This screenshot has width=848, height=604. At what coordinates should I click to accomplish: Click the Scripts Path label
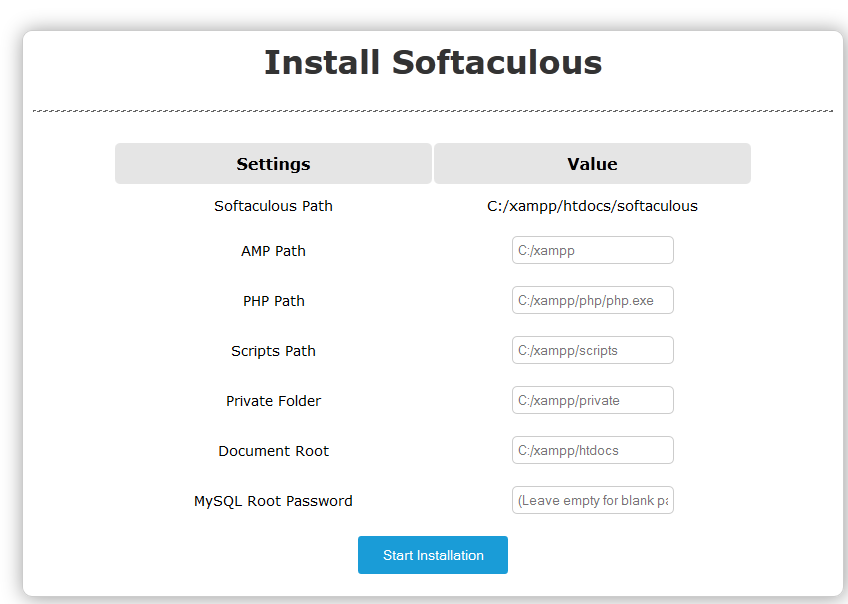[273, 351]
